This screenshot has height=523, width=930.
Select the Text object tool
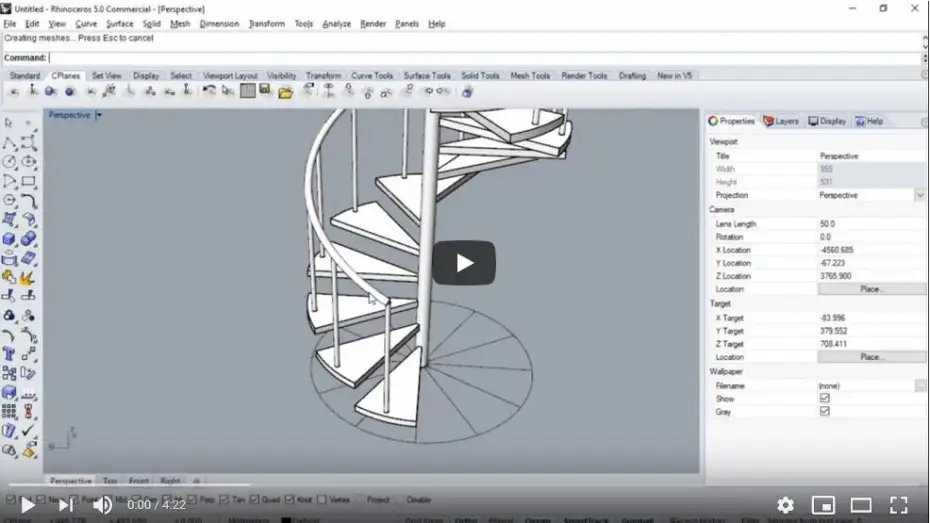9,354
